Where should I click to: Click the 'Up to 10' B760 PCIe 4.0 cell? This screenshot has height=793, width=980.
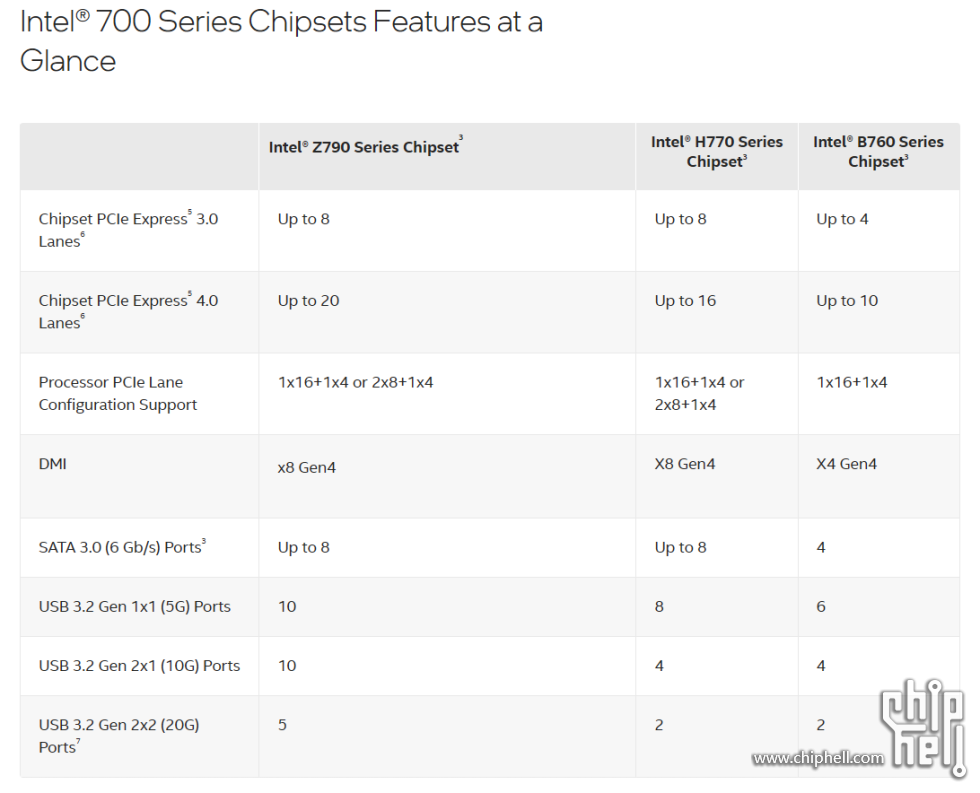847,301
